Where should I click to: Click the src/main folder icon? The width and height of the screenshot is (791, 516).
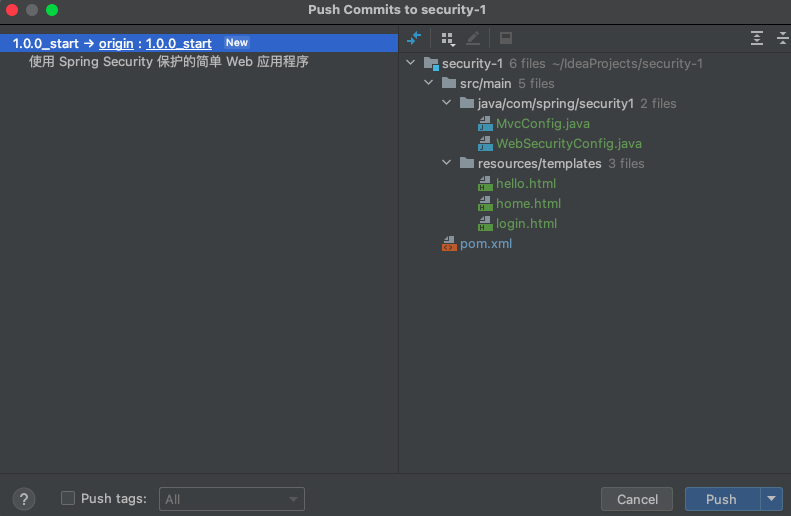click(448, 83)
